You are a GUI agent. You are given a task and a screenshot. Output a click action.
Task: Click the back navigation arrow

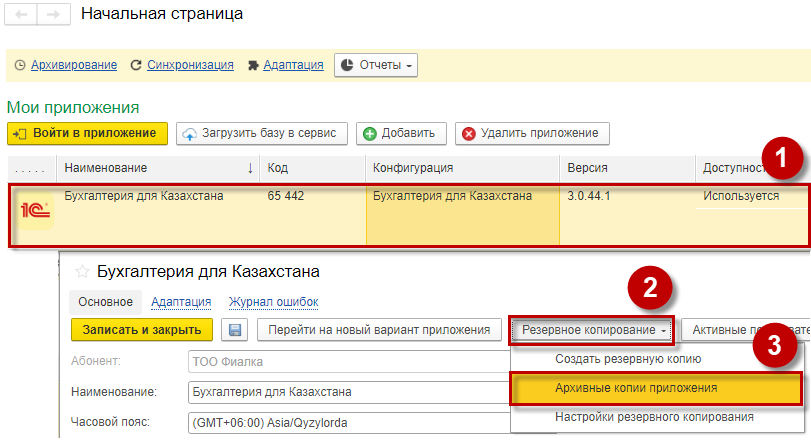(x=21, y=14)
